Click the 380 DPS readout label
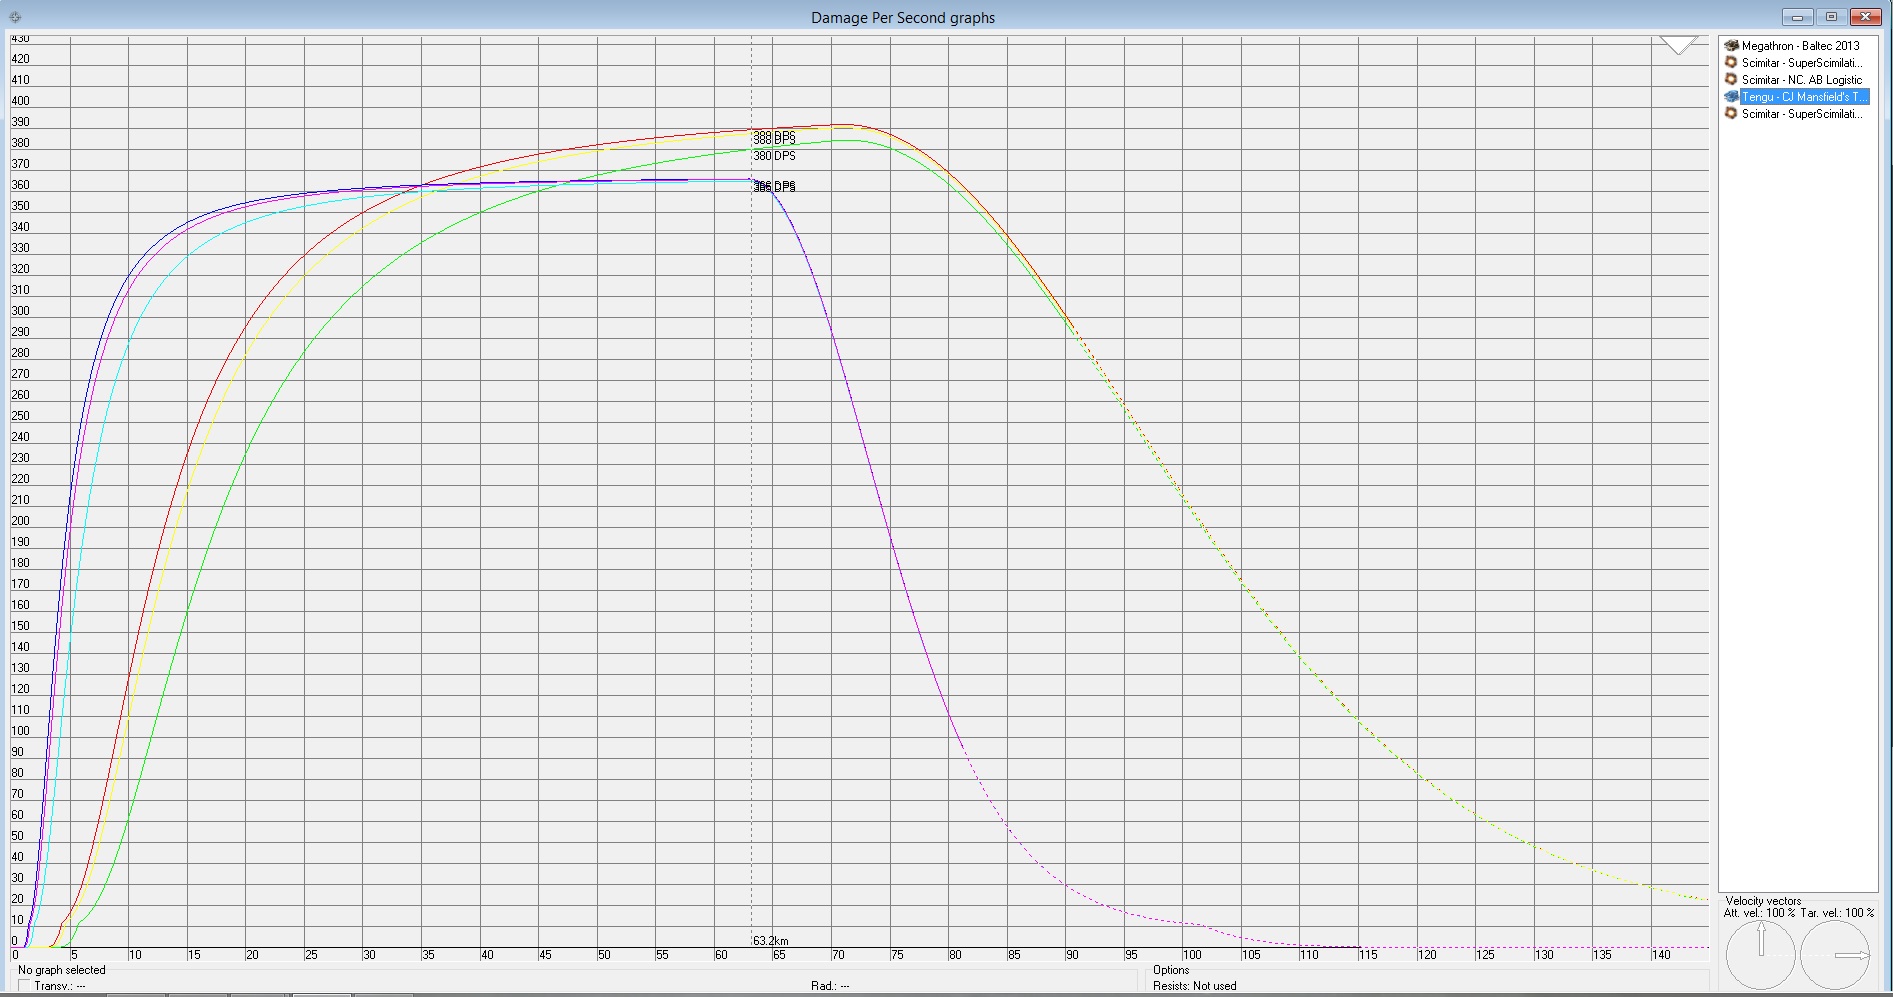The width and height of the screenshot is (1893, 997). coord(774,156)
